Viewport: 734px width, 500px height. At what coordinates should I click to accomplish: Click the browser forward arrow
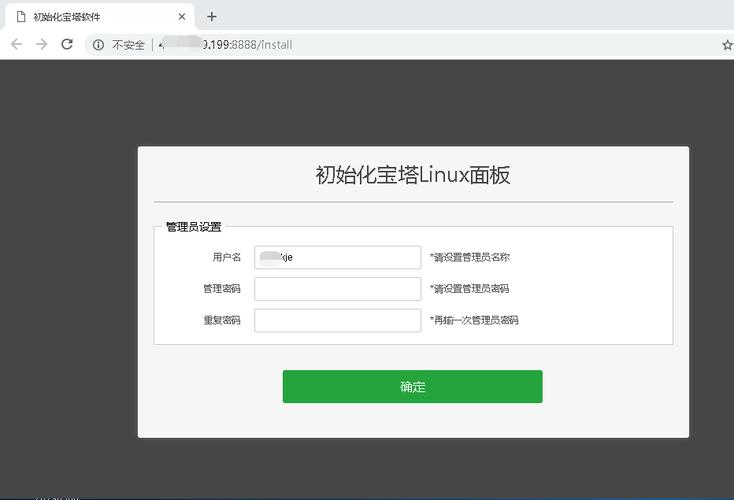[42, 44]
